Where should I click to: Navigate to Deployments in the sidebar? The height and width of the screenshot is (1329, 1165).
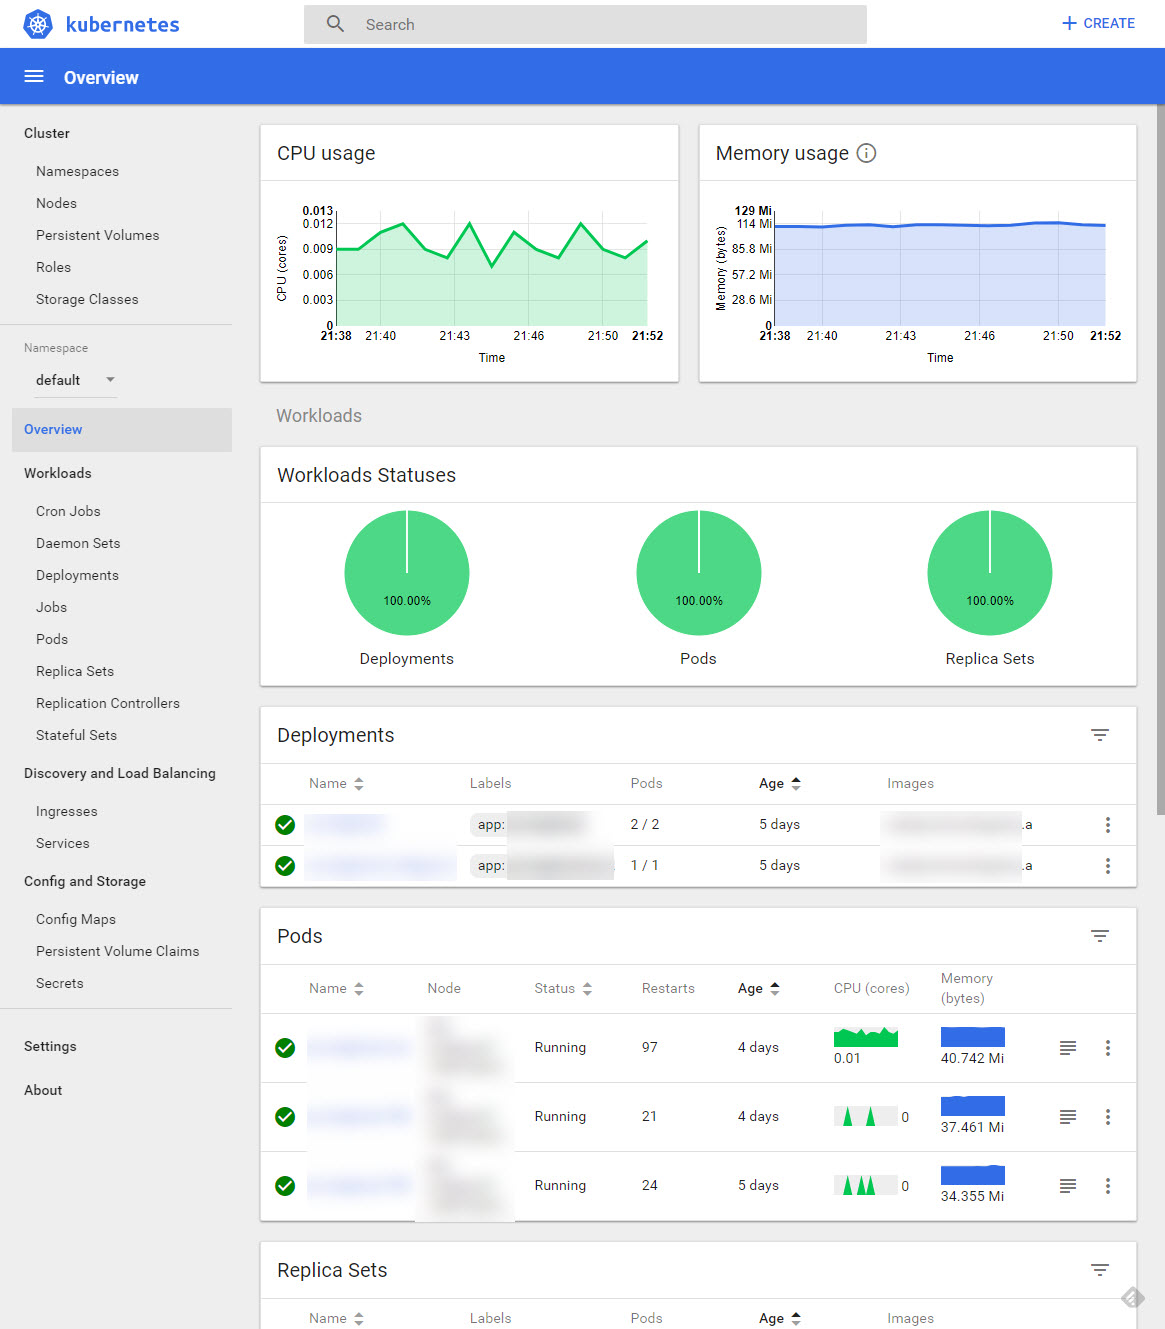point(77,575)
